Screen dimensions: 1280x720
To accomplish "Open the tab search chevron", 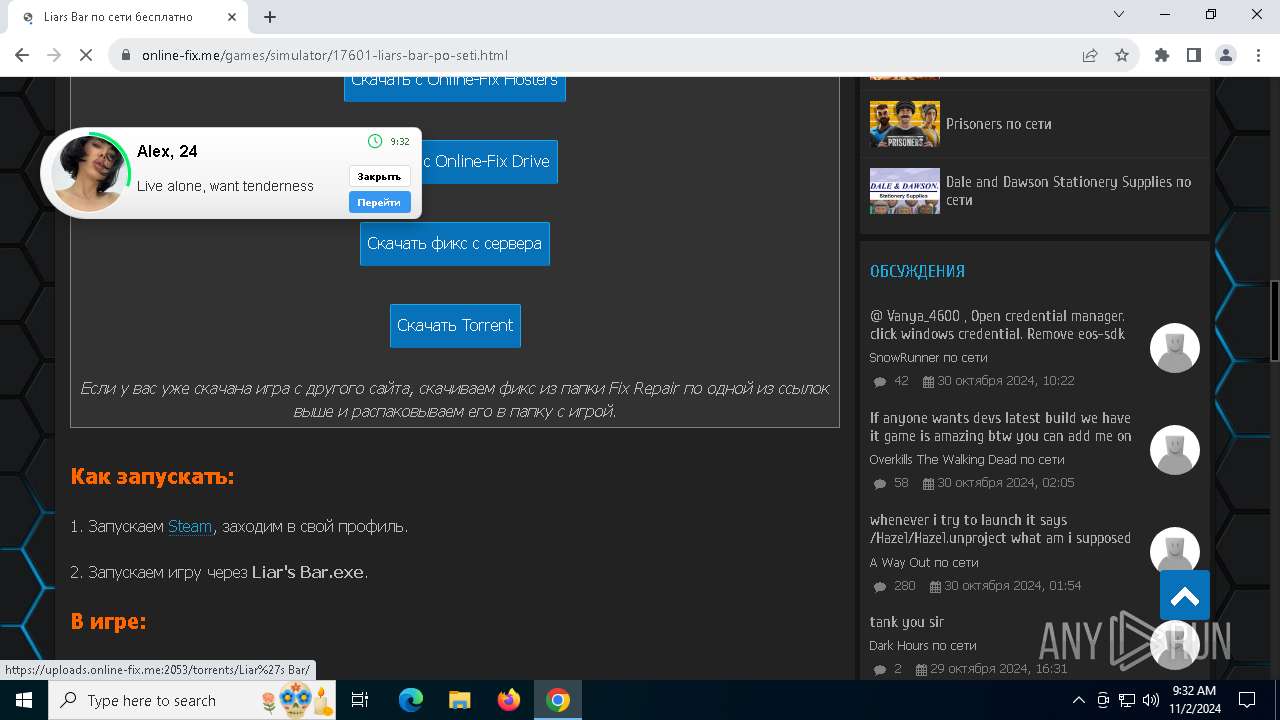I will click(1119, 14).
